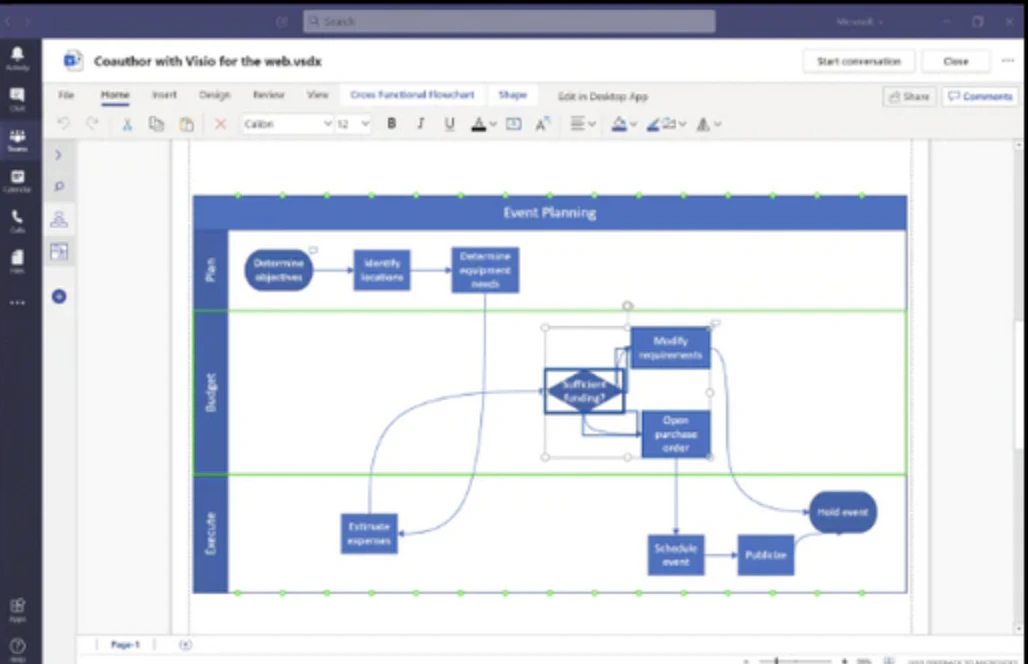Click the Copy icon in toolbar

pyautogui.click(x=156, y=124)
